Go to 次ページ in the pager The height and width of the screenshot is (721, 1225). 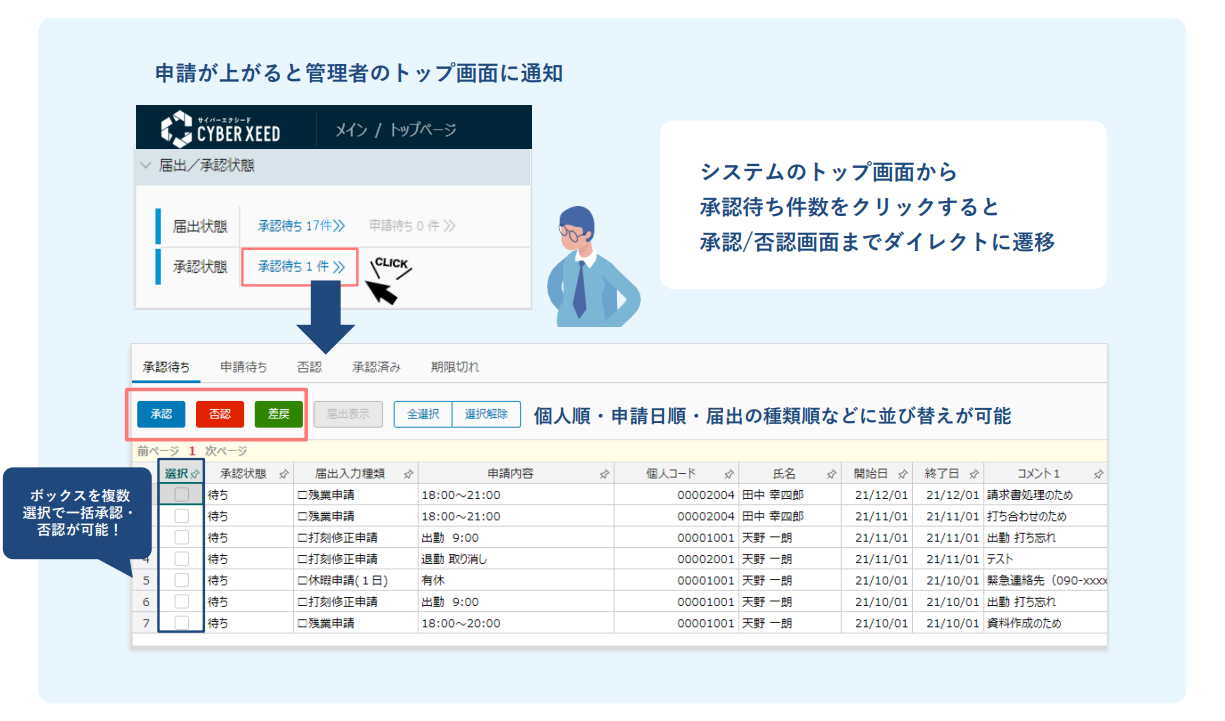(x=226, y=451)
